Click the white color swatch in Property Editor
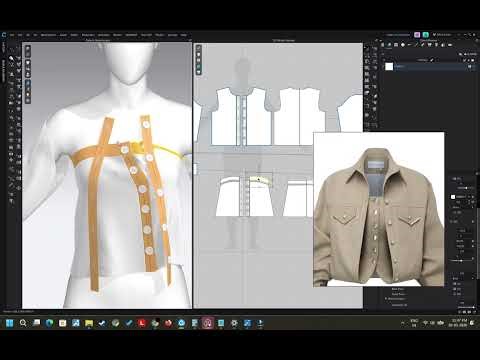Viewport: 480px width, 360px height. [x=453, y=197]
